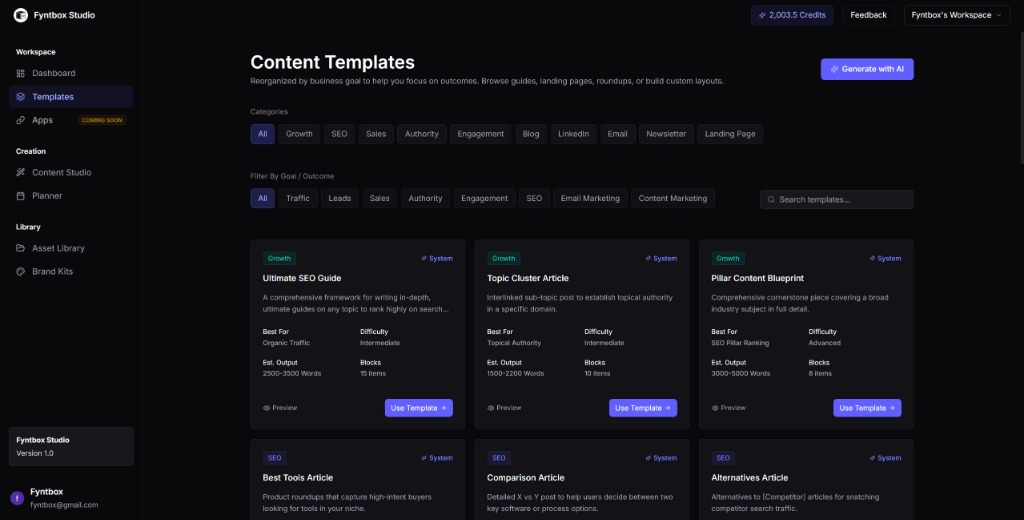Image resolution: width=1024 pixels, height=520 pixels.
Task: Select the Blog category chip
Action: pyautogui.click(x=531, y=134)
